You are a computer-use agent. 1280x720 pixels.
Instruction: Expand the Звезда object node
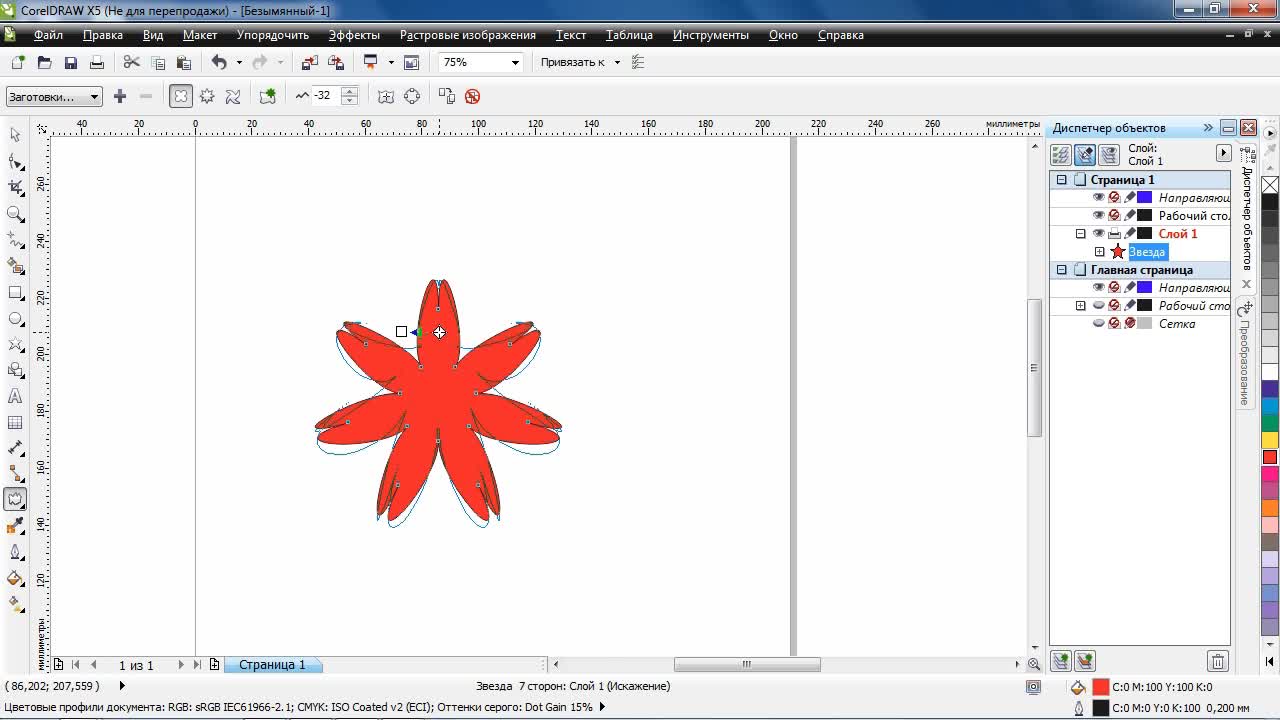click(1099, 252)
